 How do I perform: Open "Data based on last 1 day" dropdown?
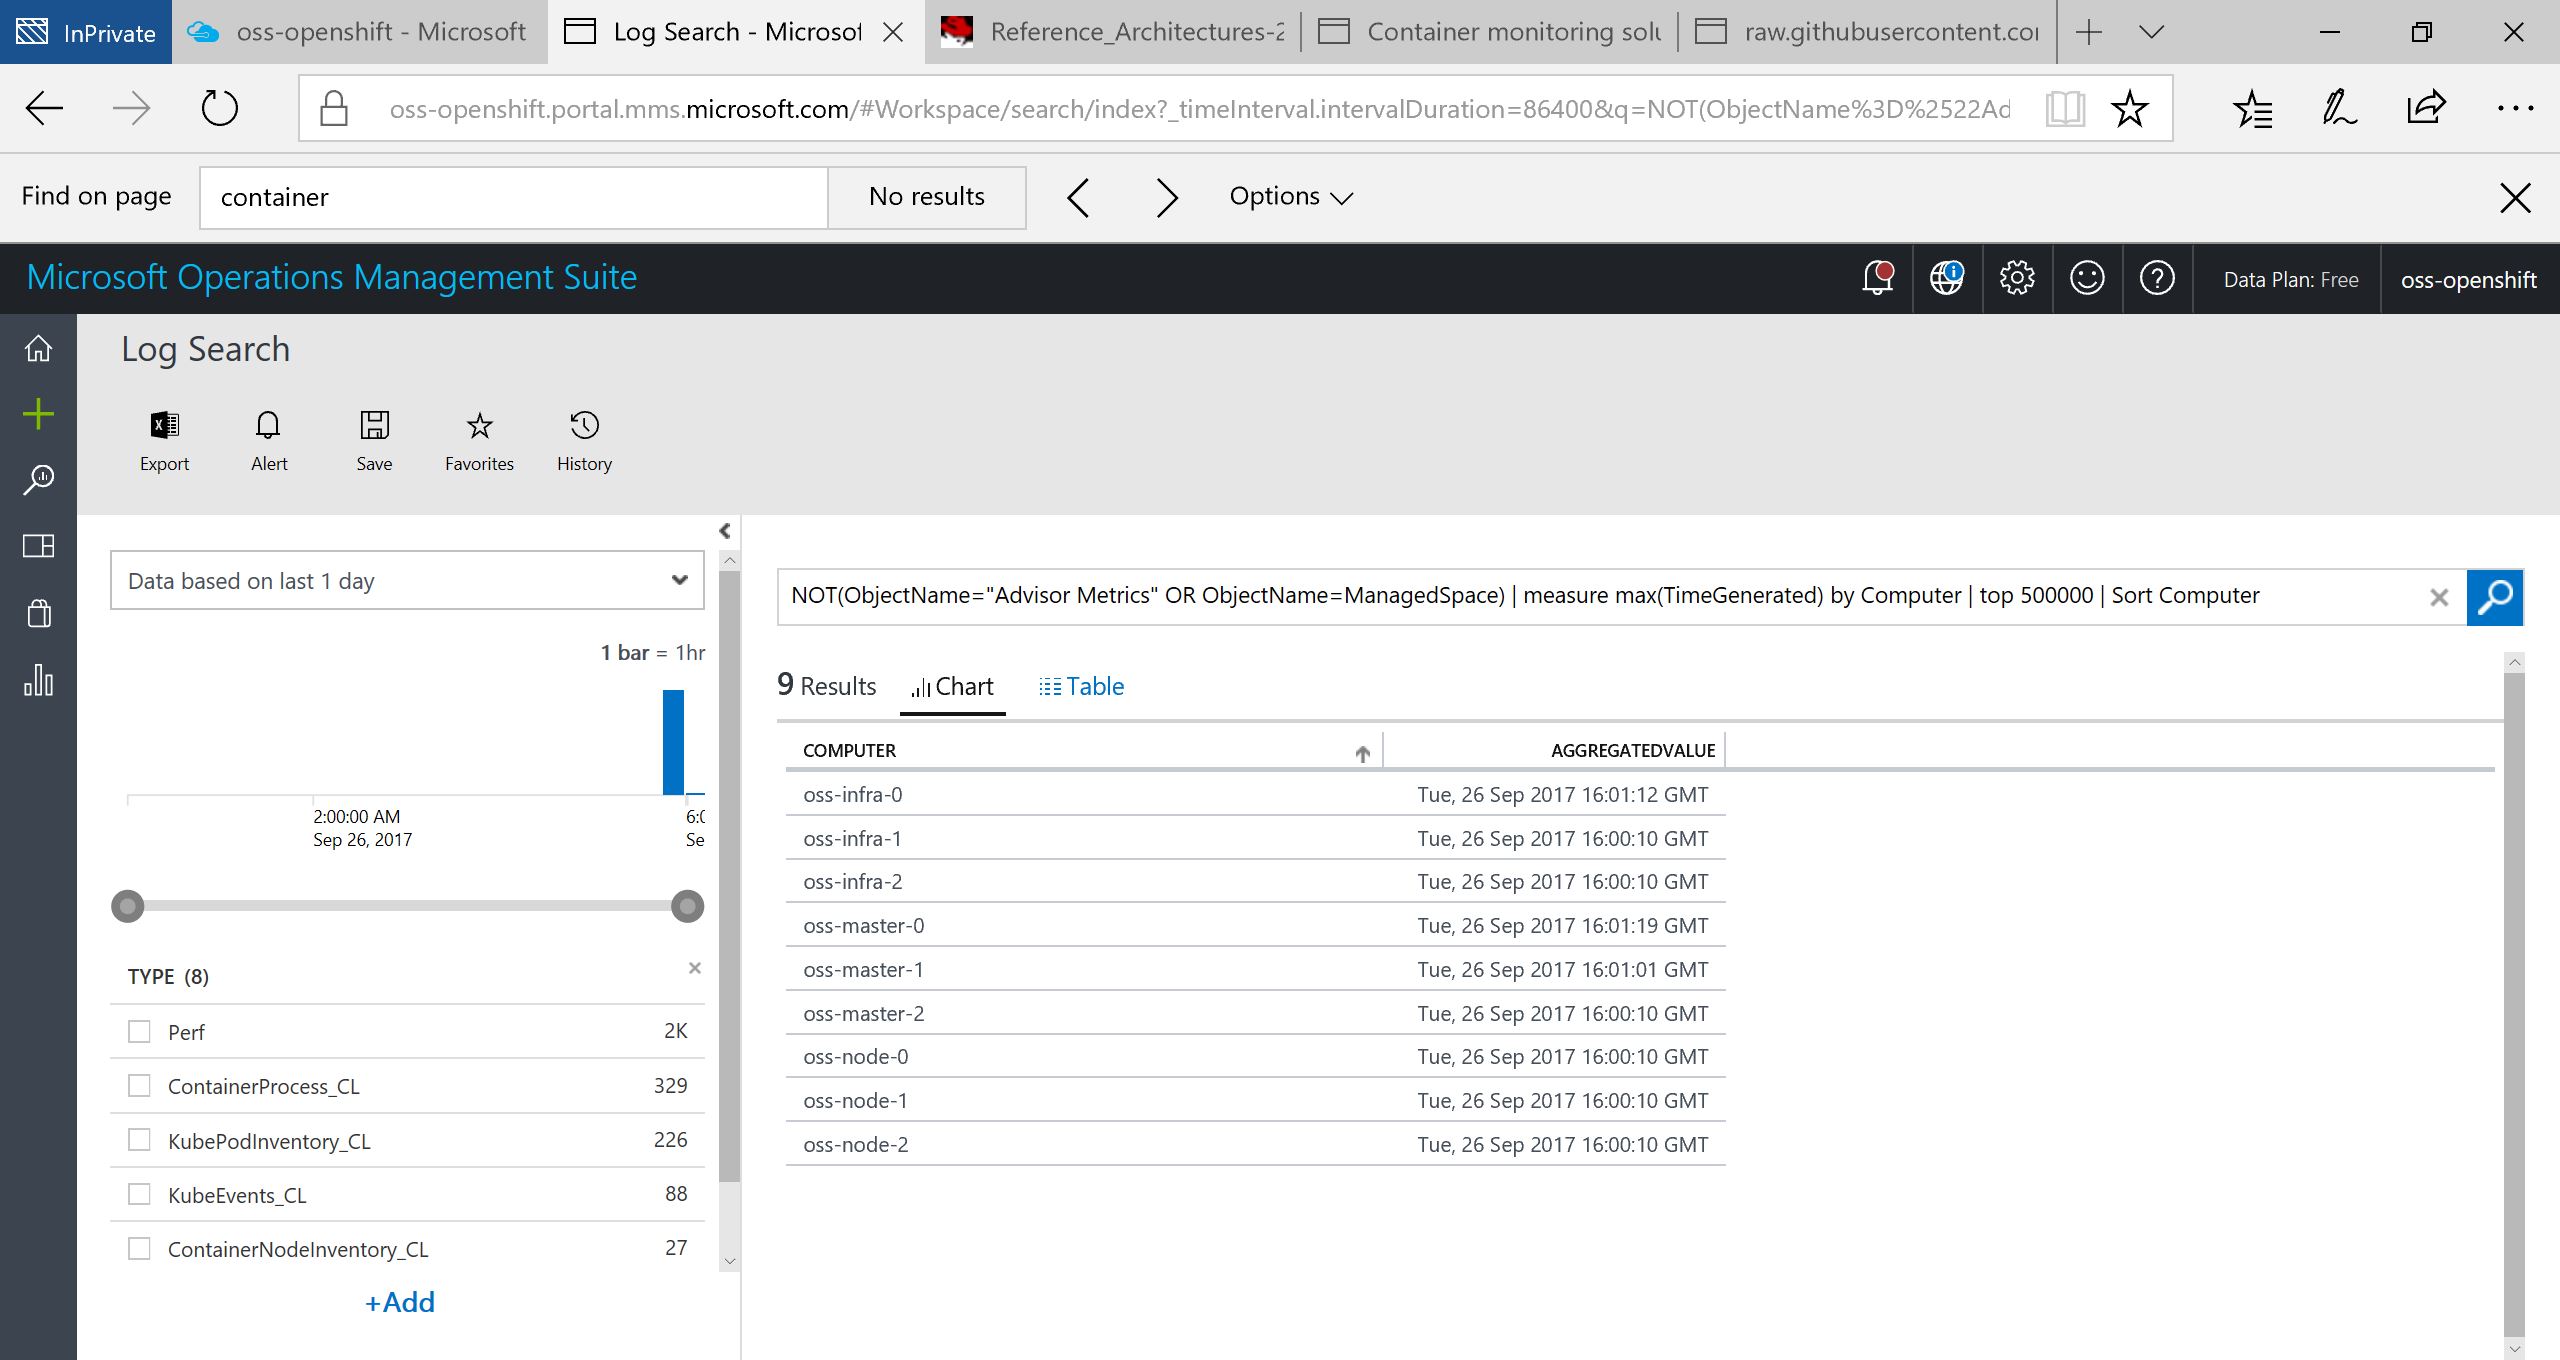pos(407,581)
